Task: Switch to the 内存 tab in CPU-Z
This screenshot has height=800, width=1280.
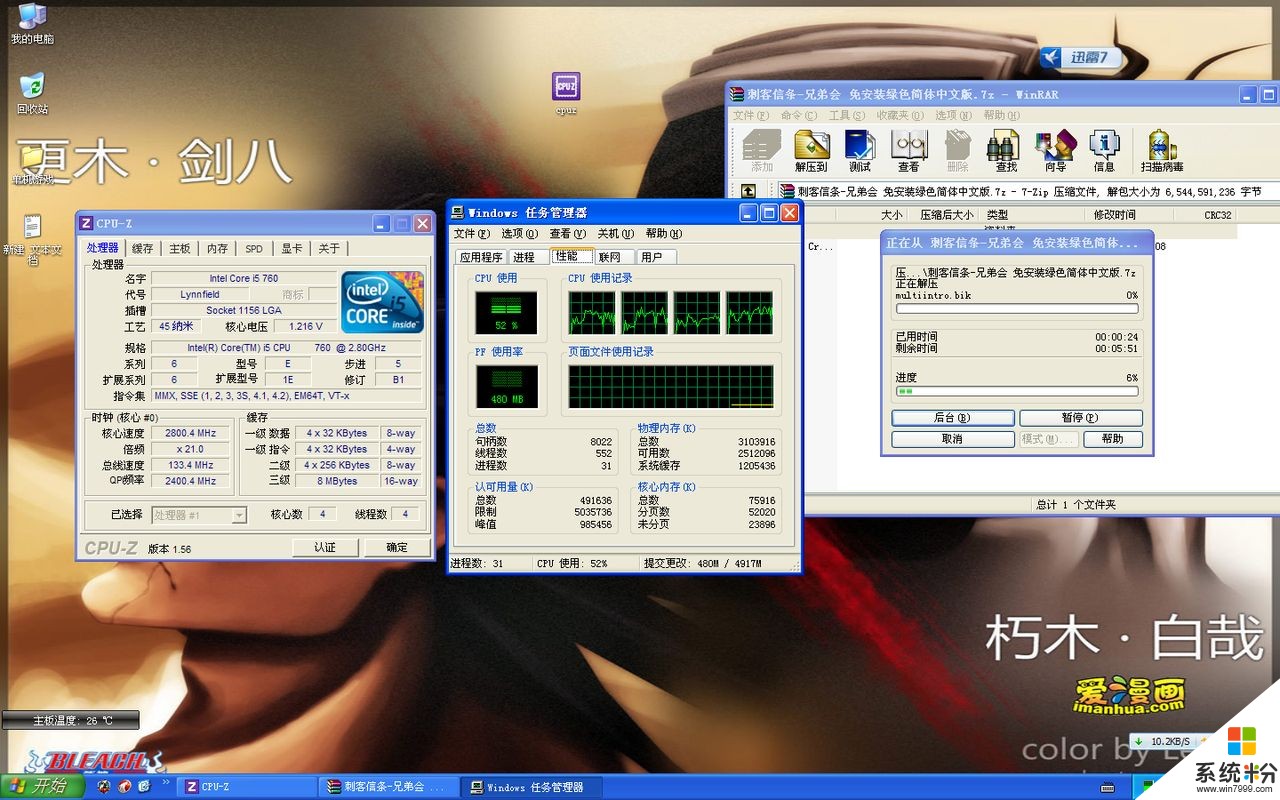Action: [x=217, y=249]
